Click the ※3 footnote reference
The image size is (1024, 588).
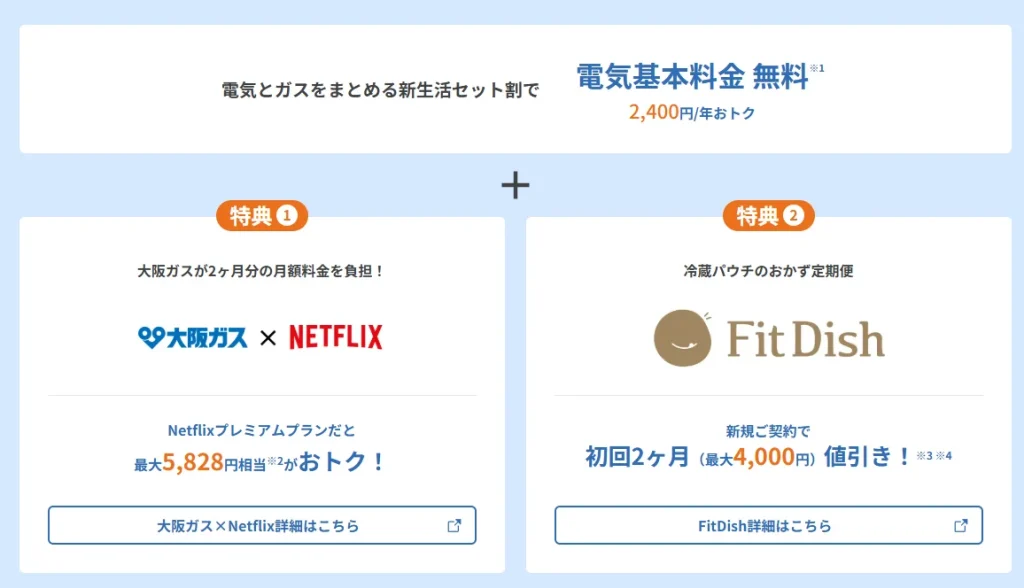923,453
